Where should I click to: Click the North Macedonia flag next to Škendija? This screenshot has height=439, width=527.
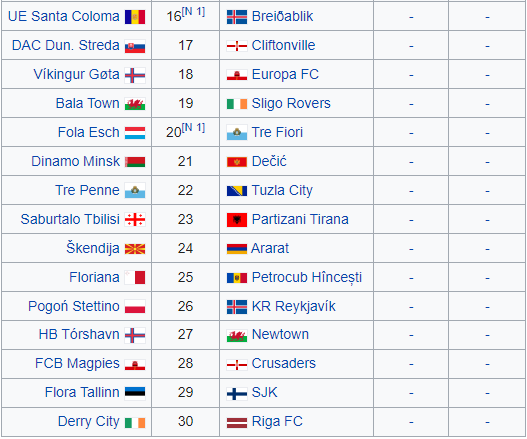(x=135, y=249)
